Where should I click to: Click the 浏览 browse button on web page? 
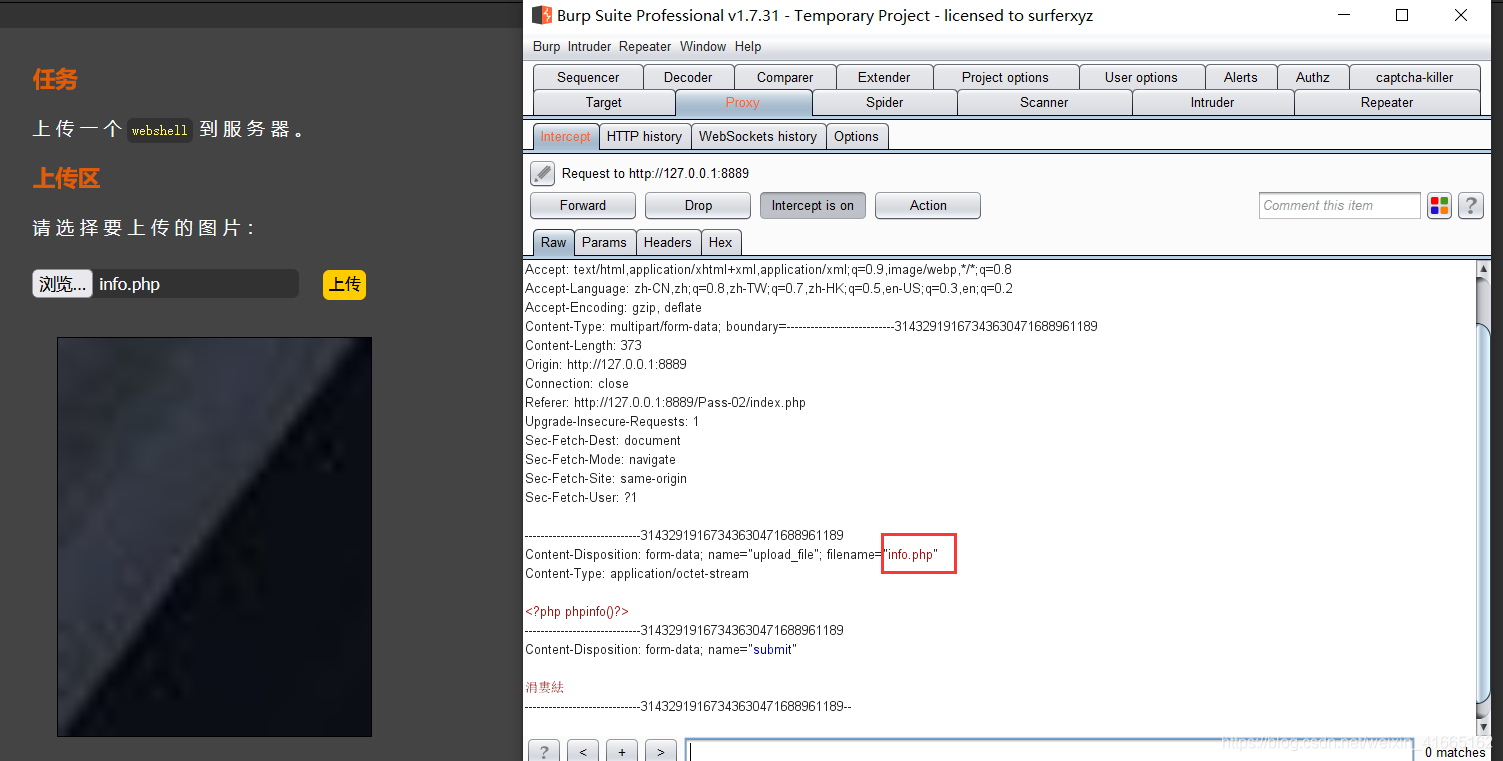(62, 284)
